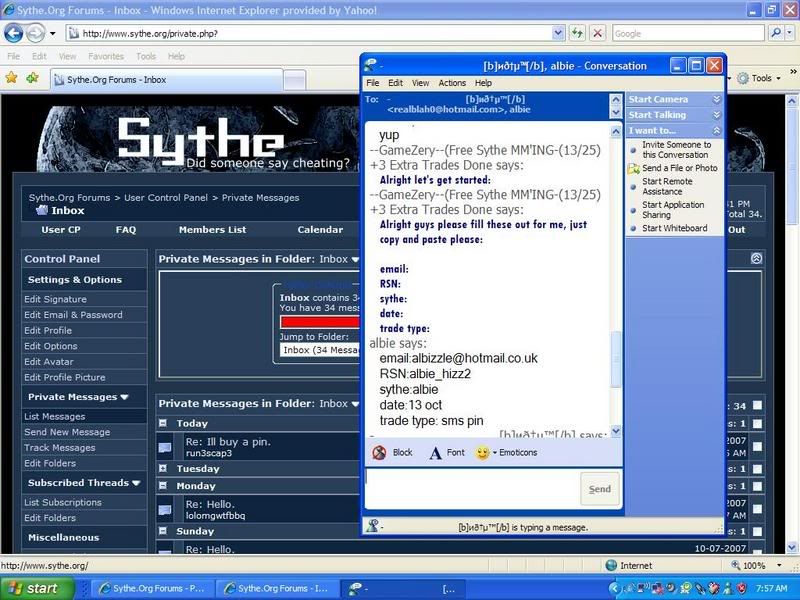The height and width of the screenshot is (600, 800).
Task: Expand the Start Camera panel
Action: pyautogui.click(x=716, y=99)
